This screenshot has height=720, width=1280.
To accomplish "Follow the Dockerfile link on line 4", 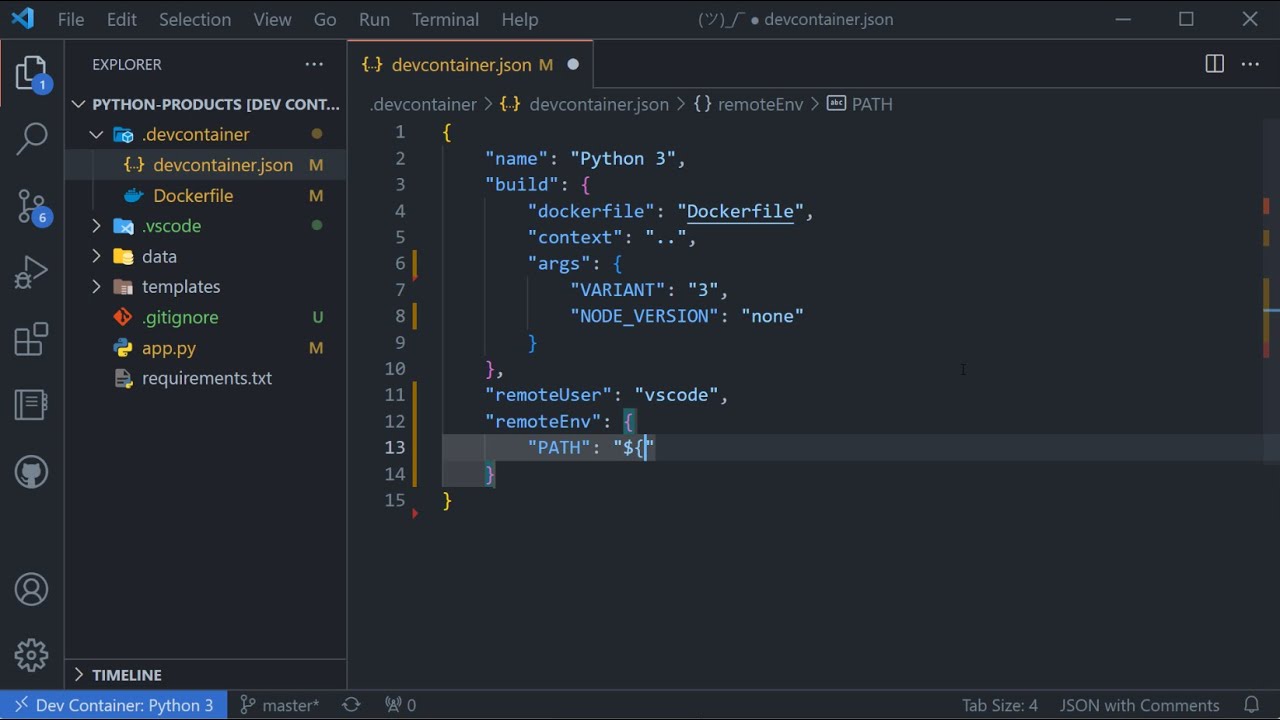I will click(740, 211).
